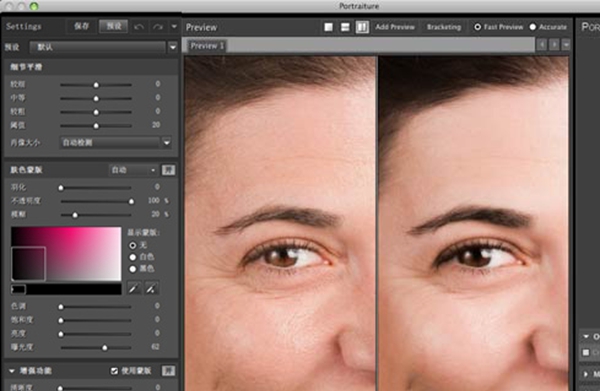Toggle the 增强功能 开 on button
Image resolution: width=600 pixels, height=391 pixels.
[168, 371]
